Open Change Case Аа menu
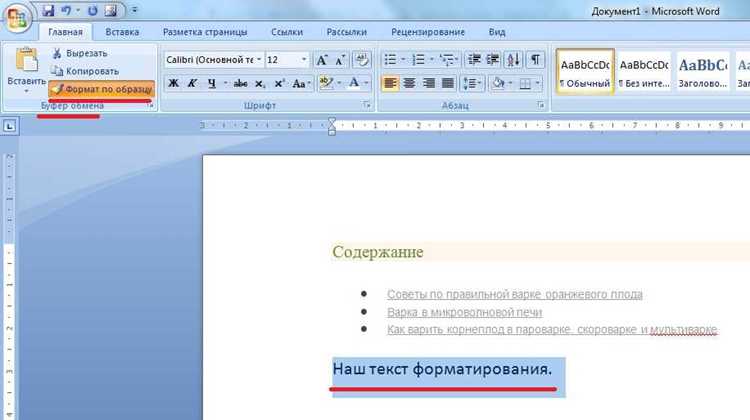Screen dimensions: 750x420 301,84
